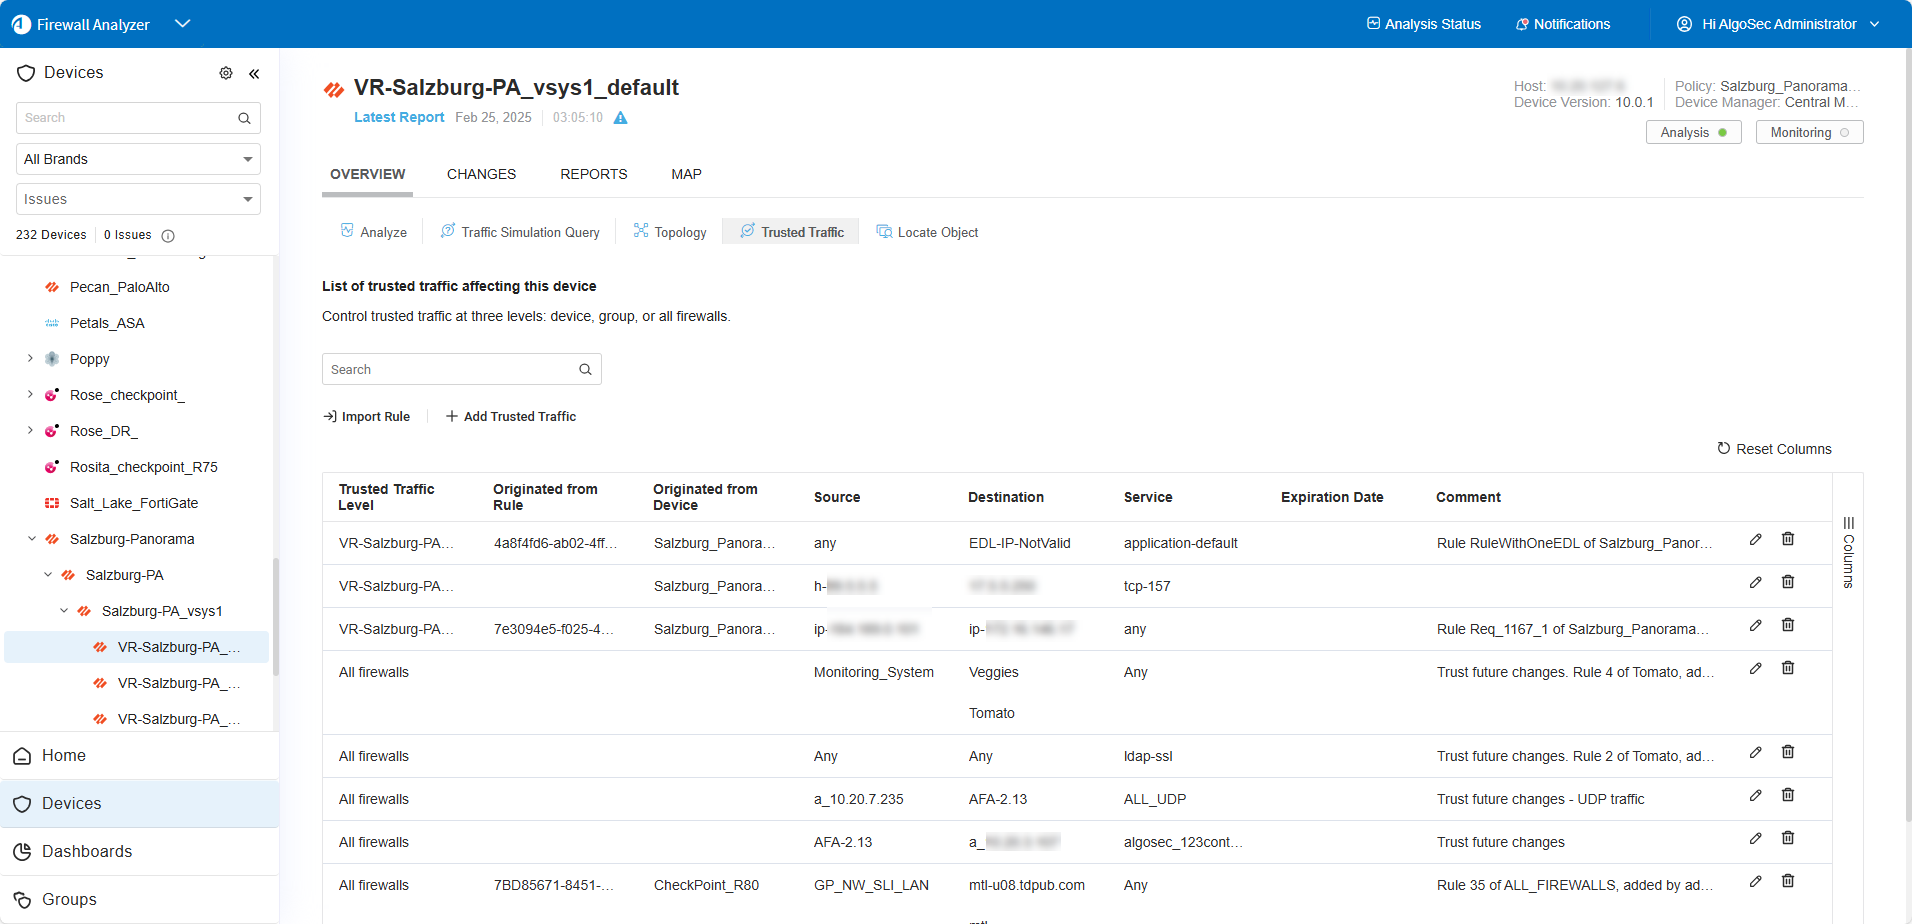Click the trusted traffic Search field
The image size is (1912, 924).
tap(450, 369)
